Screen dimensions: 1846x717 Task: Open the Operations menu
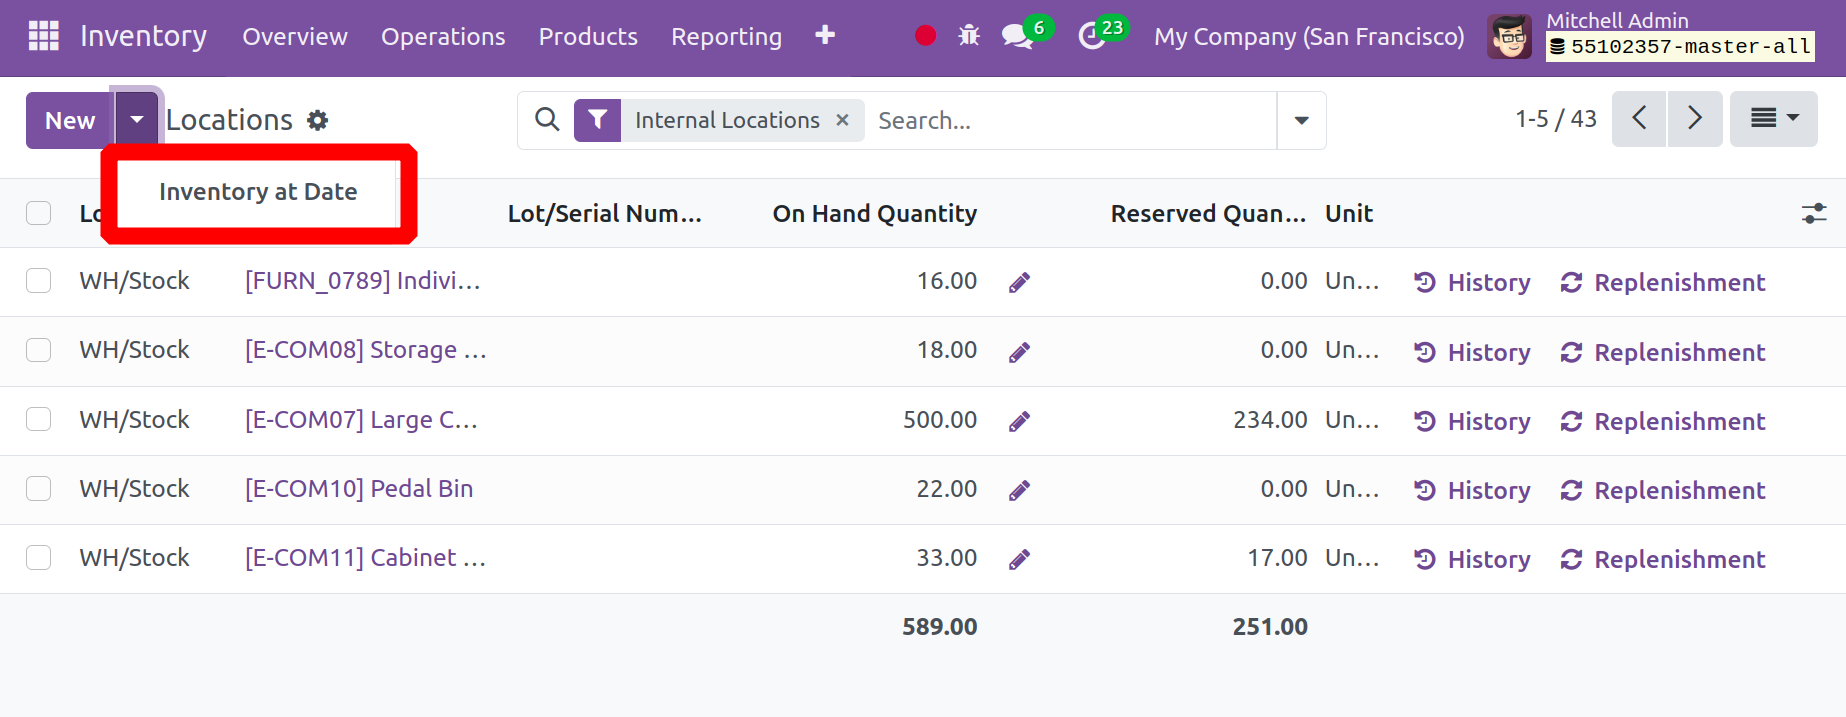[x=442, y=37]
